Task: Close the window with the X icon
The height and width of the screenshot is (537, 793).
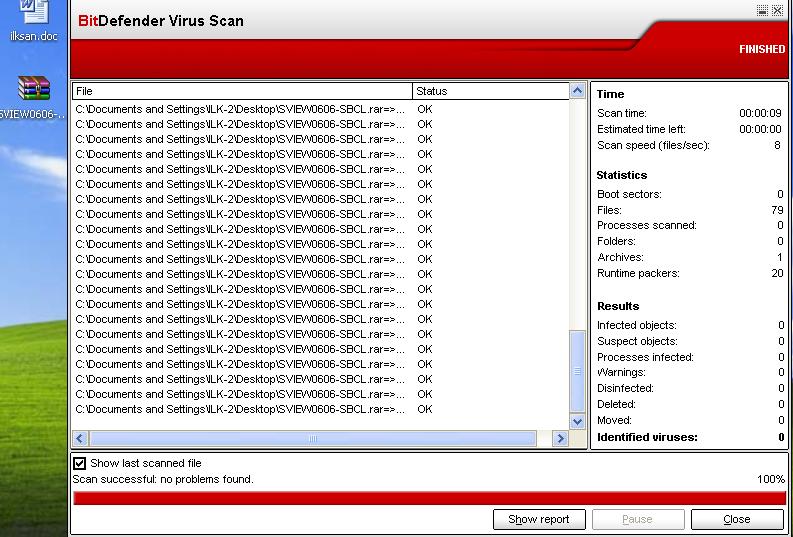Action: click(777, 11)
